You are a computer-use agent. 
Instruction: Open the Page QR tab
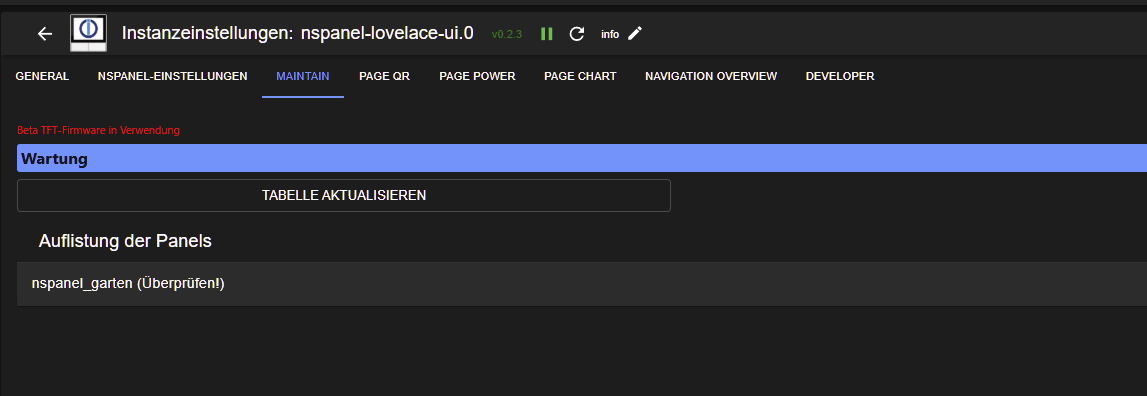384,76
